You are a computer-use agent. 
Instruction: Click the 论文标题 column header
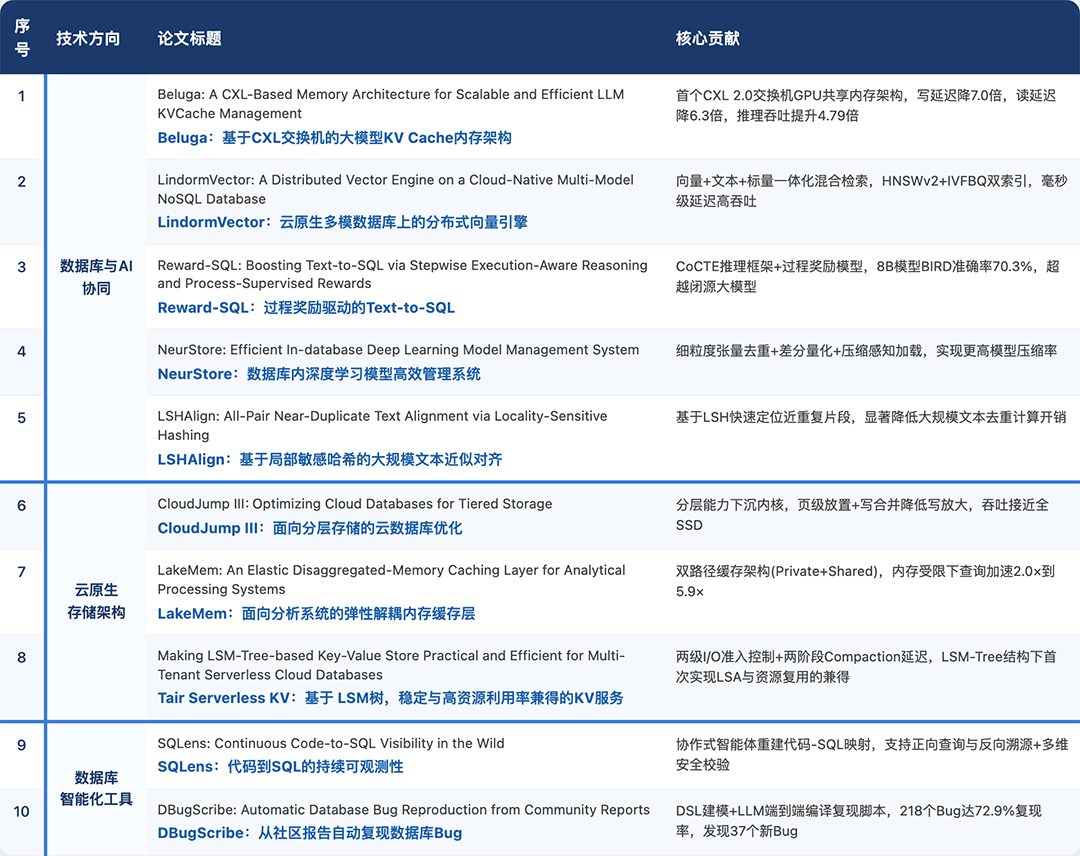tap(189, 39)
